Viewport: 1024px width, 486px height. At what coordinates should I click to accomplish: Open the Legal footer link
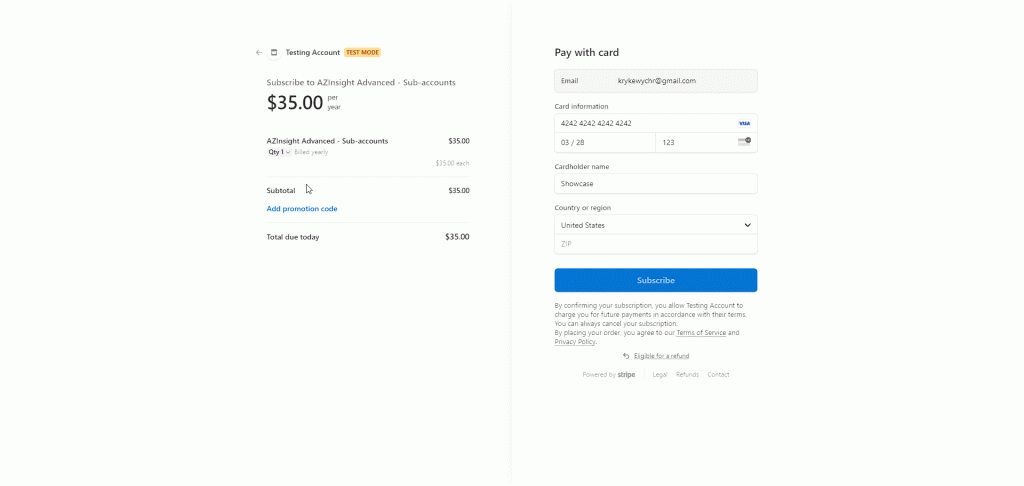[x=660, y=375]
